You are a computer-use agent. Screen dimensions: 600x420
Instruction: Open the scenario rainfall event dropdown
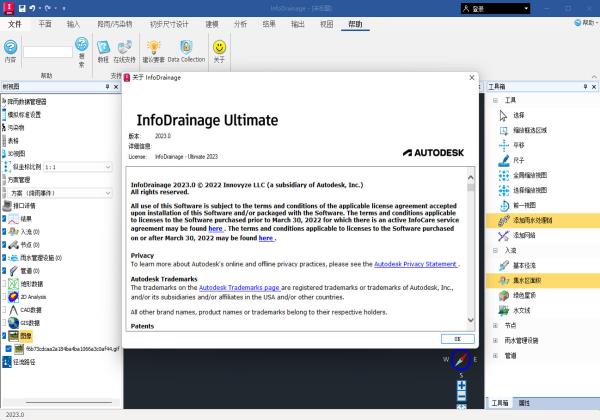[59, 193]
